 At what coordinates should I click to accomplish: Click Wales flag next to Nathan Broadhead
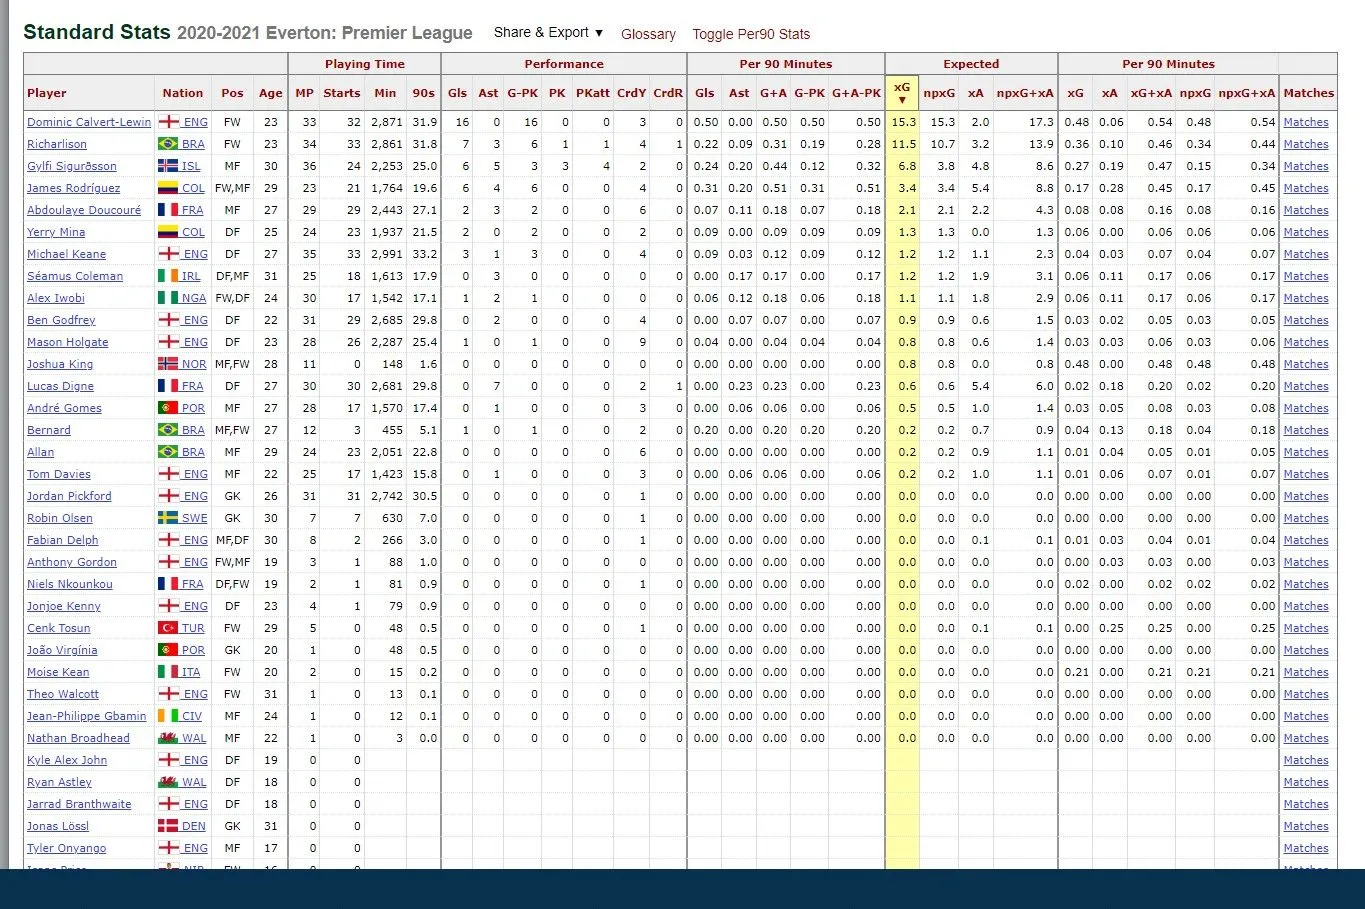[168, 738]
